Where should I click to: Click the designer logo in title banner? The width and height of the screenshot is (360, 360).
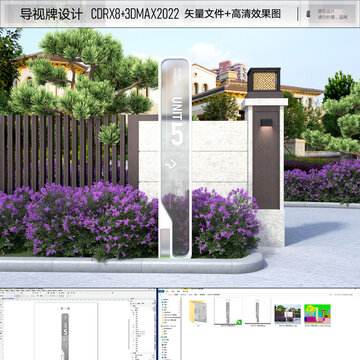pos(308,14)
